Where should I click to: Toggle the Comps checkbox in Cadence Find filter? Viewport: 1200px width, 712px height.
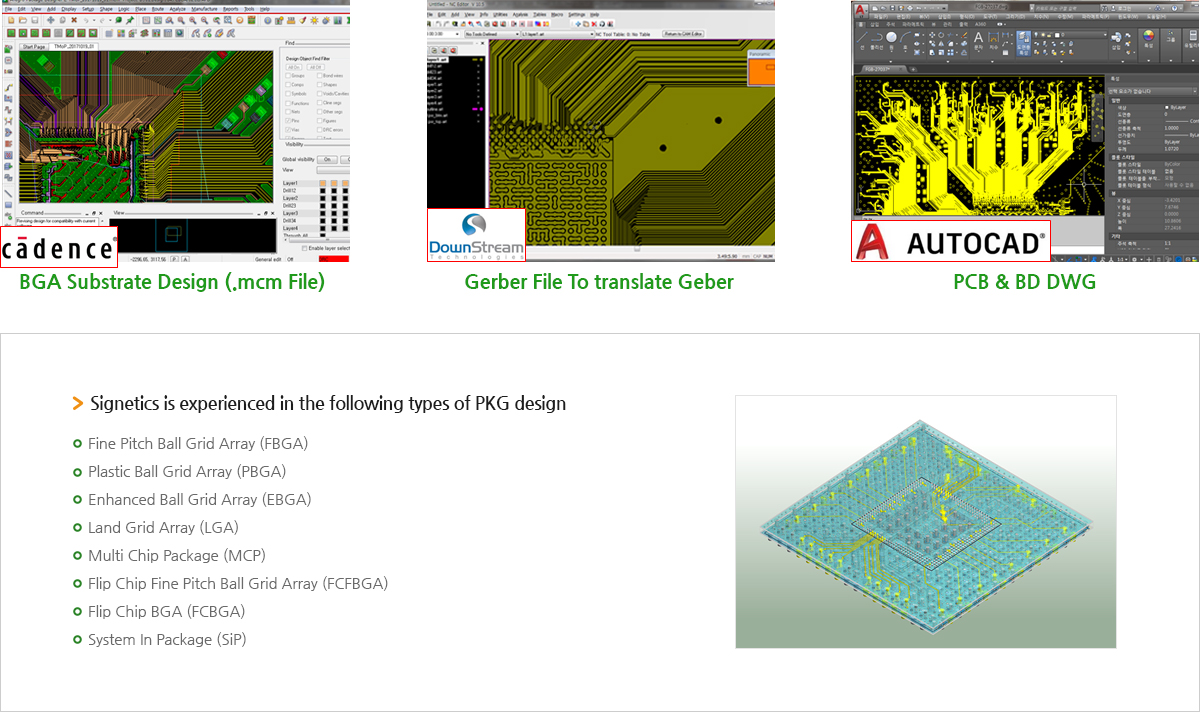[x=288, y=85]
